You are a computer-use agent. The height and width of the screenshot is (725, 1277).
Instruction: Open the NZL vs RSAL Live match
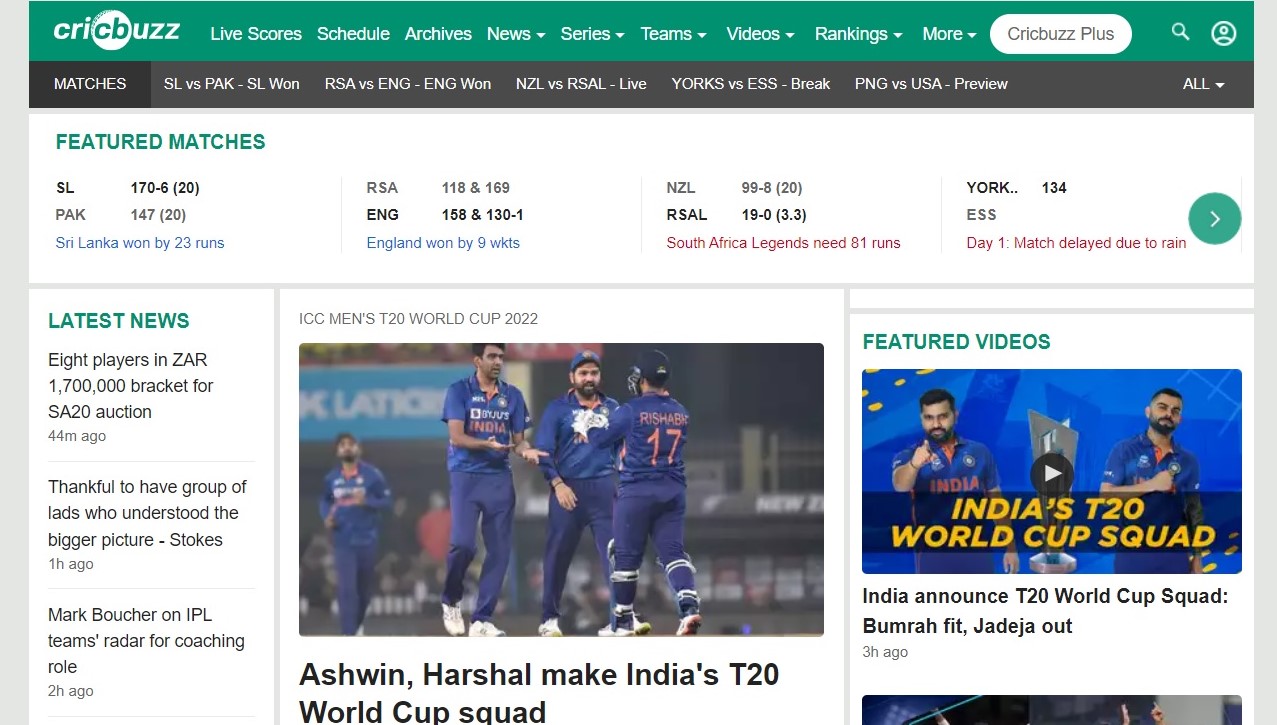click(581, 84)
